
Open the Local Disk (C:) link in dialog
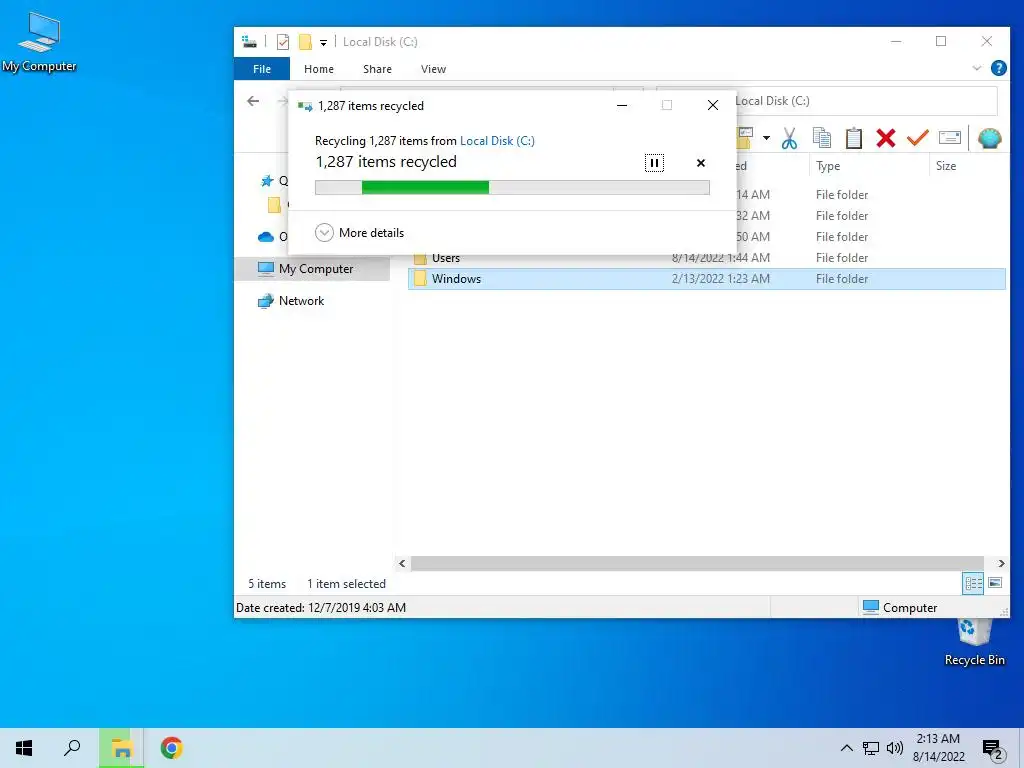497,141
